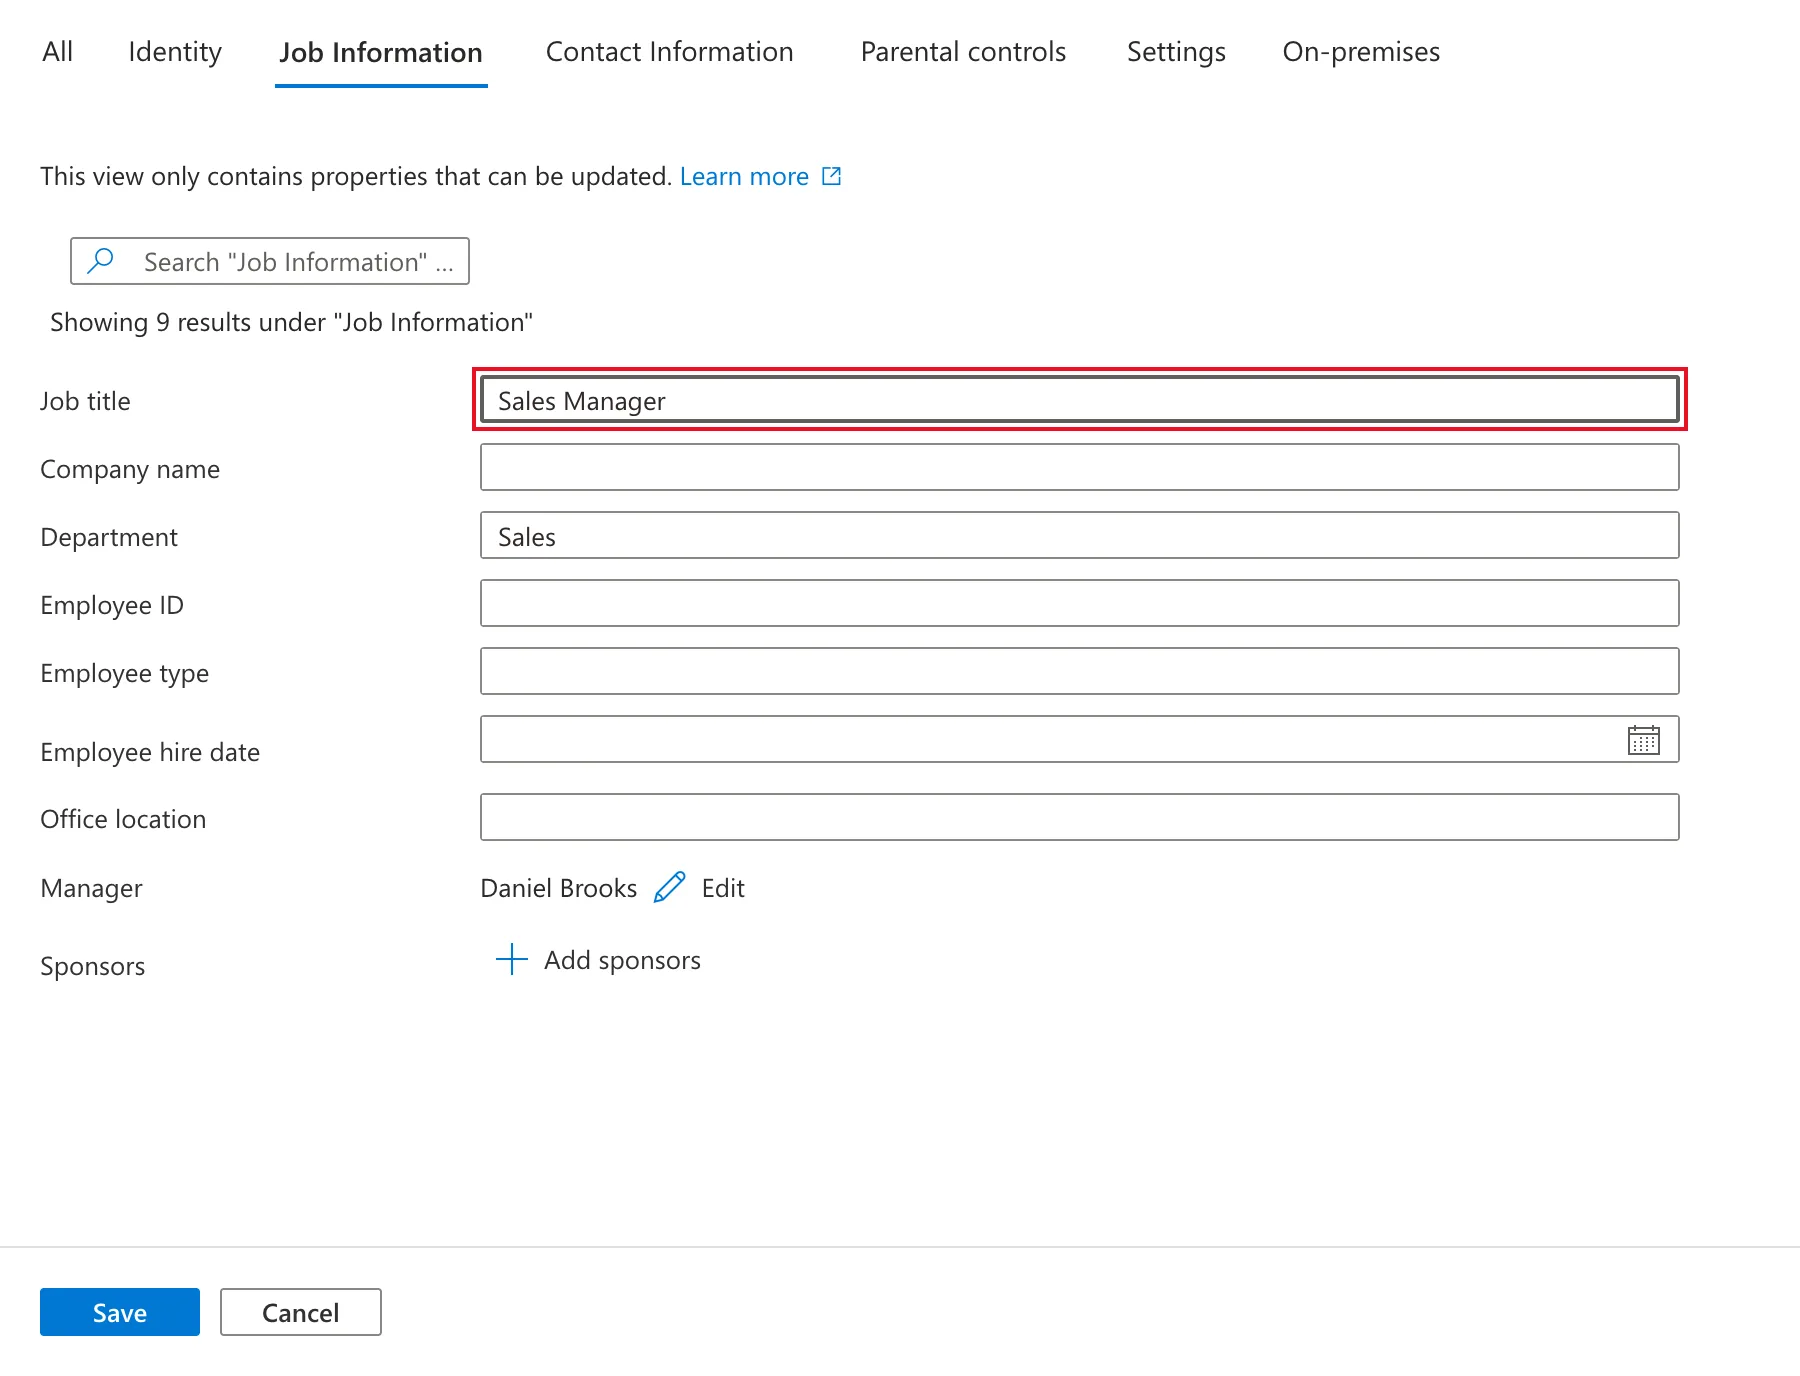Open the Identity tab
The height and width of the screenshot is (1376, 1800).
point(175,51)
